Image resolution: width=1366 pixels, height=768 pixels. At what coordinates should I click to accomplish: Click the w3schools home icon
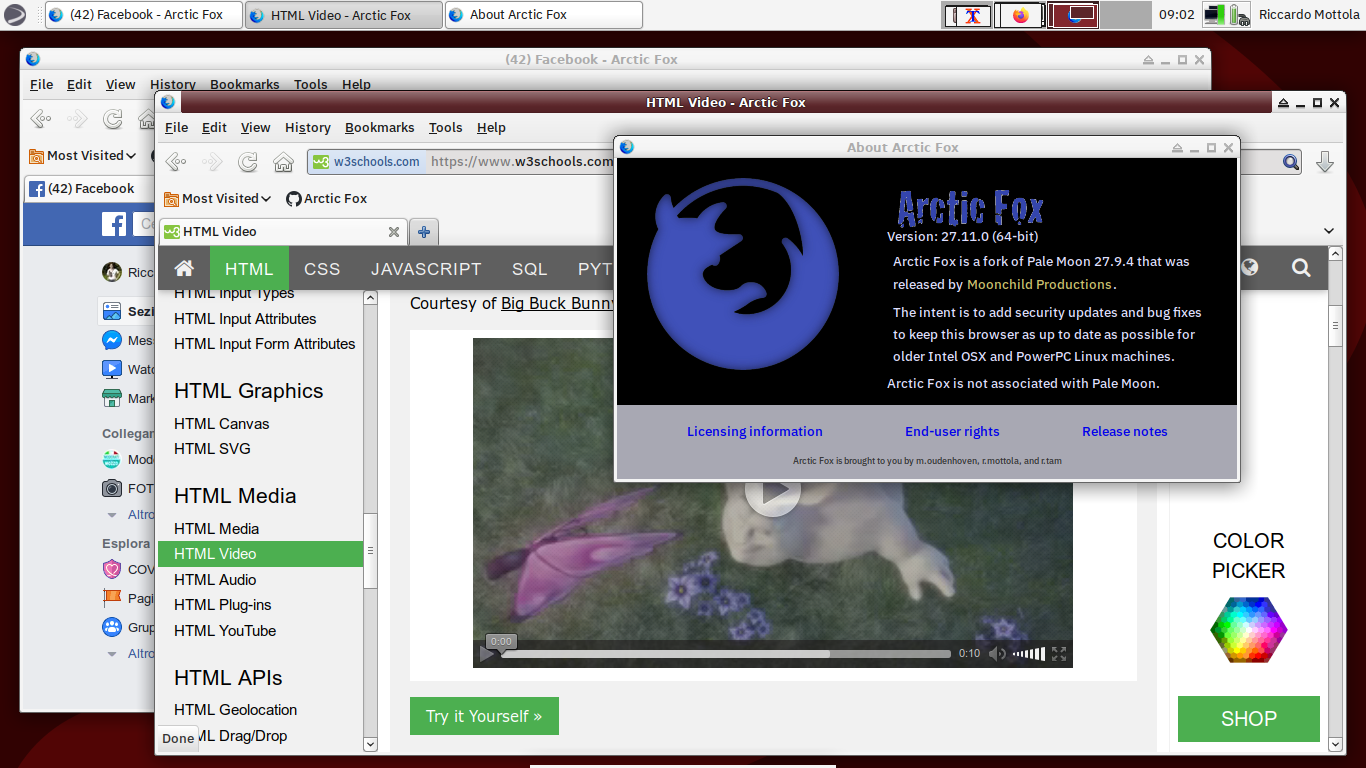tap(184, 268)
